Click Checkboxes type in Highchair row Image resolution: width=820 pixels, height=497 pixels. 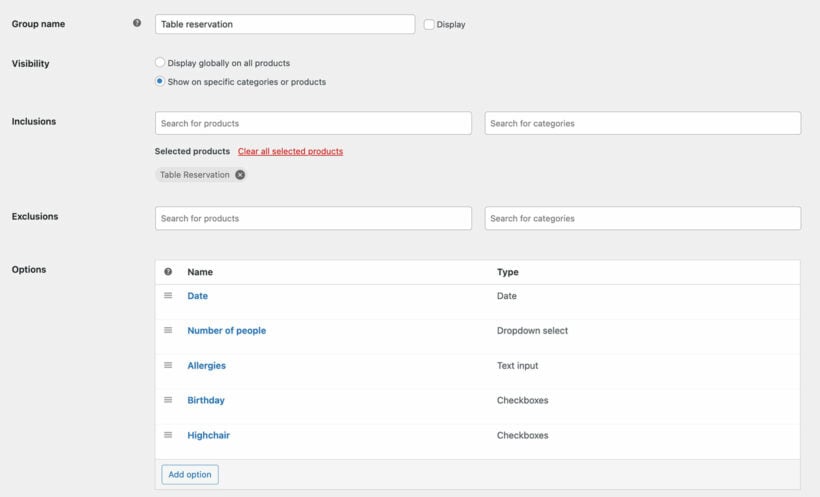pyautogui.click(x=522, y=435)
